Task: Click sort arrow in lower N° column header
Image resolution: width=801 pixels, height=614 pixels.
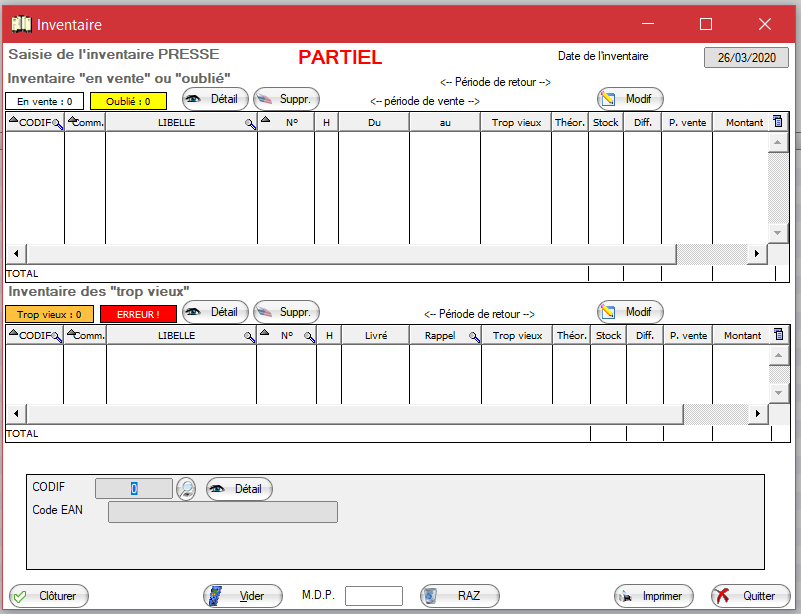Action: click(265, 334)
